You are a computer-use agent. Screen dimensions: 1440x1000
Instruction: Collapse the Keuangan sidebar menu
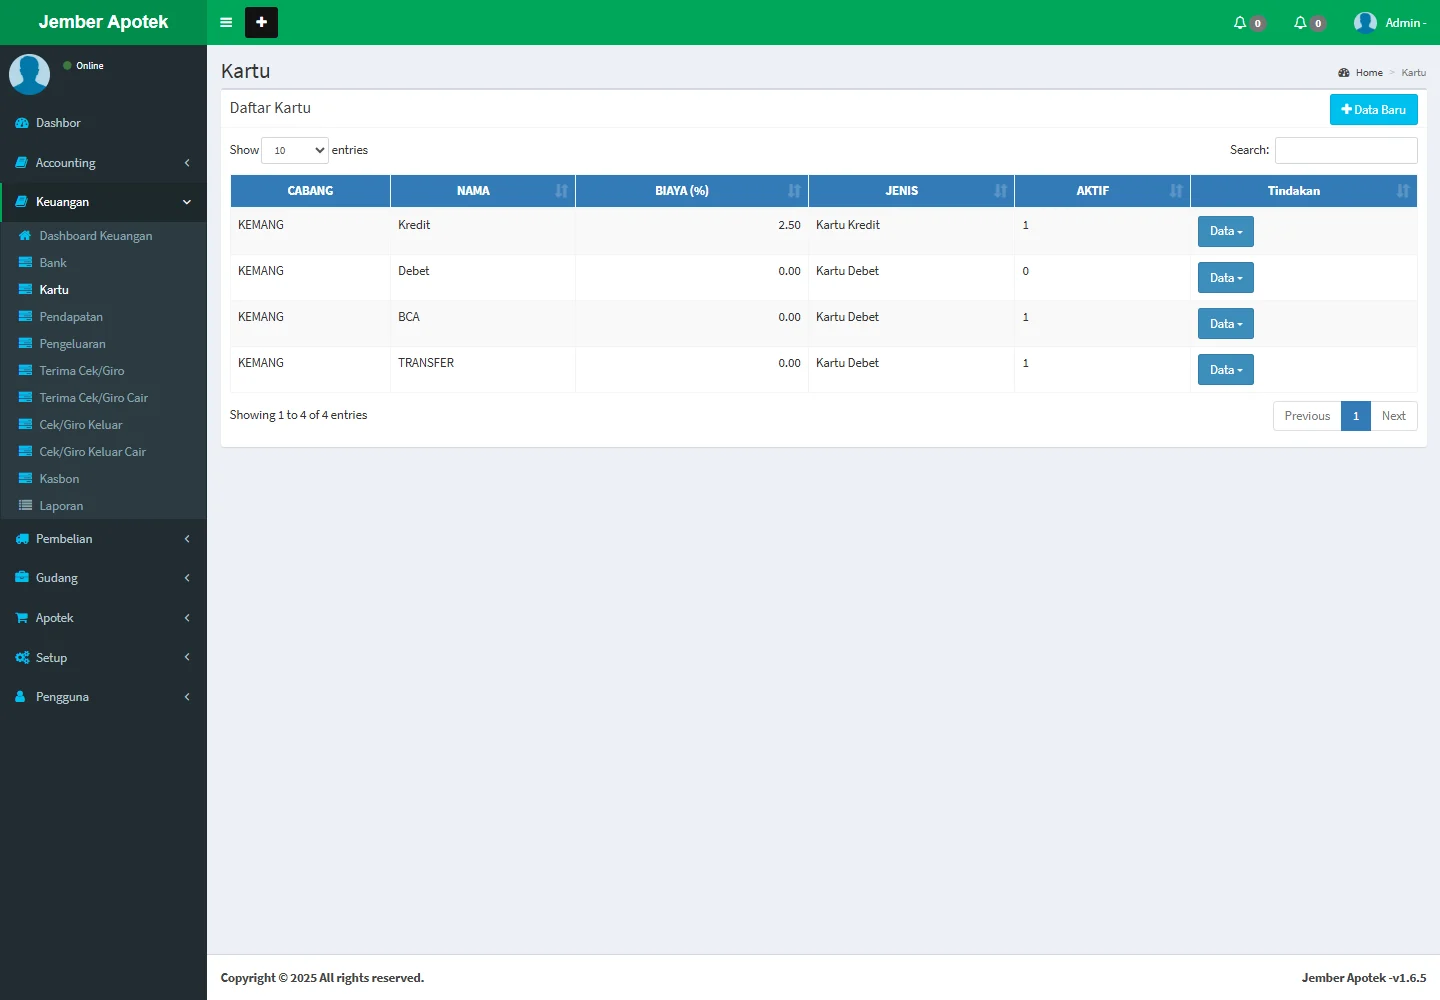pyautogui.click(x=103, y=202)
